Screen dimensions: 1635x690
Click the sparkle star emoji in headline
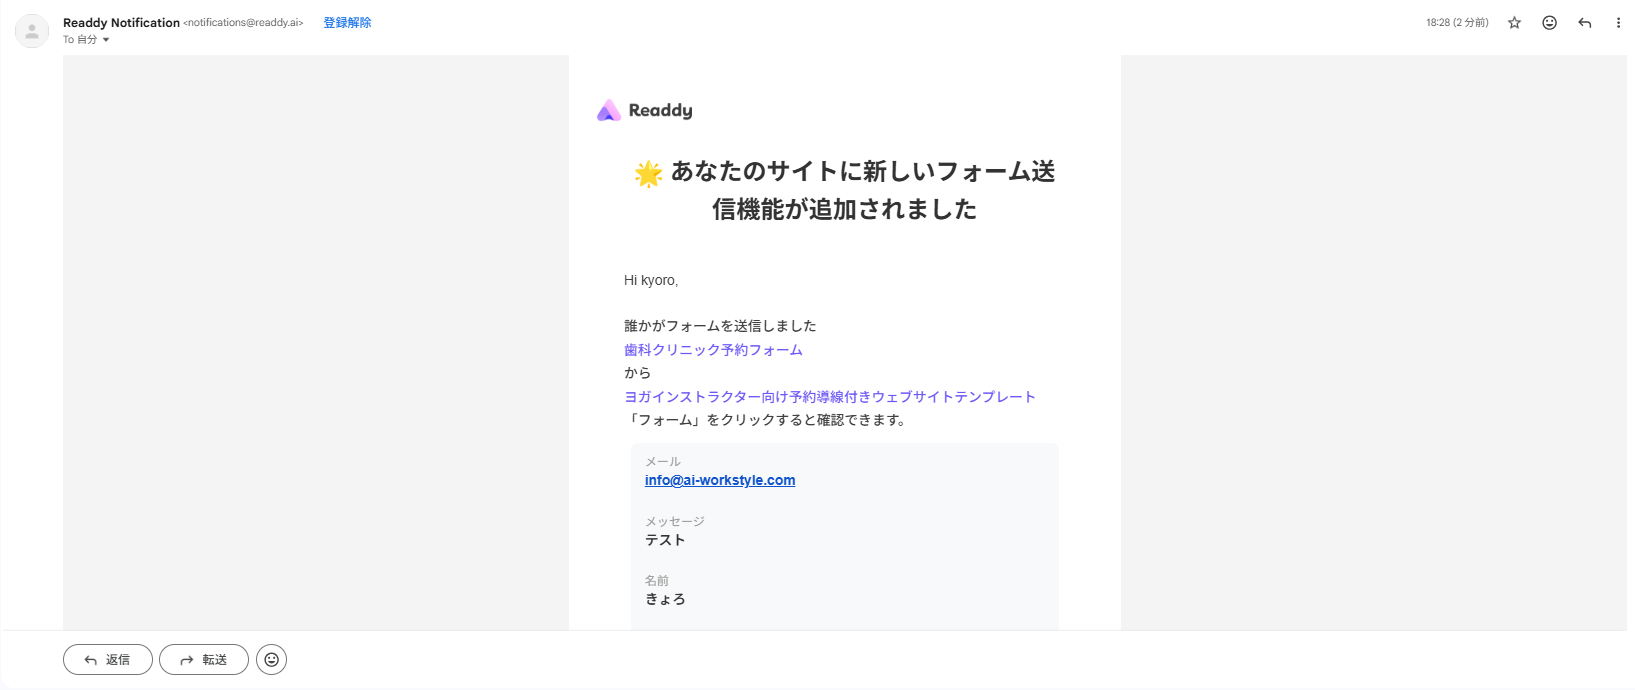648,174
